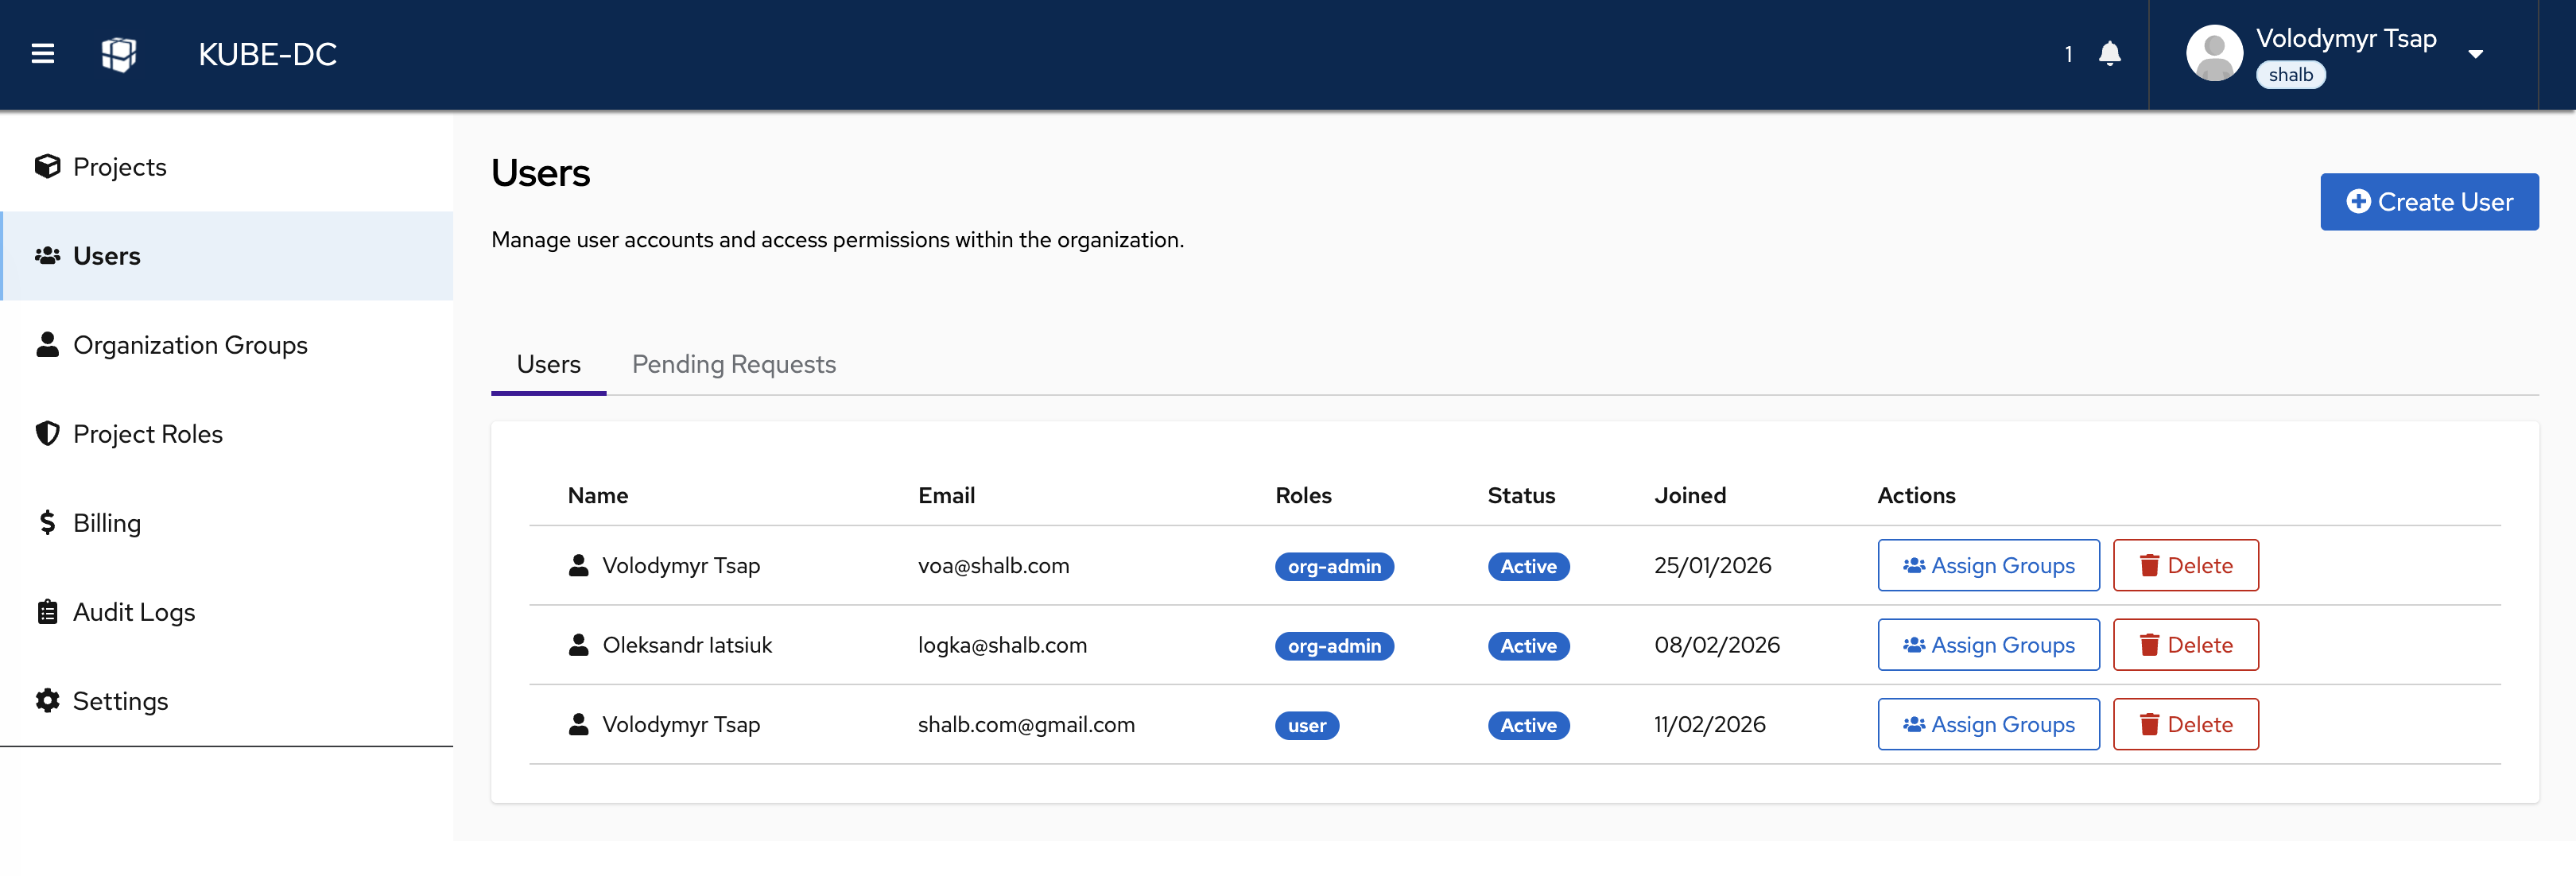Select the Project Roles shield icon
2576x876 pixels.
pos(47,433)
